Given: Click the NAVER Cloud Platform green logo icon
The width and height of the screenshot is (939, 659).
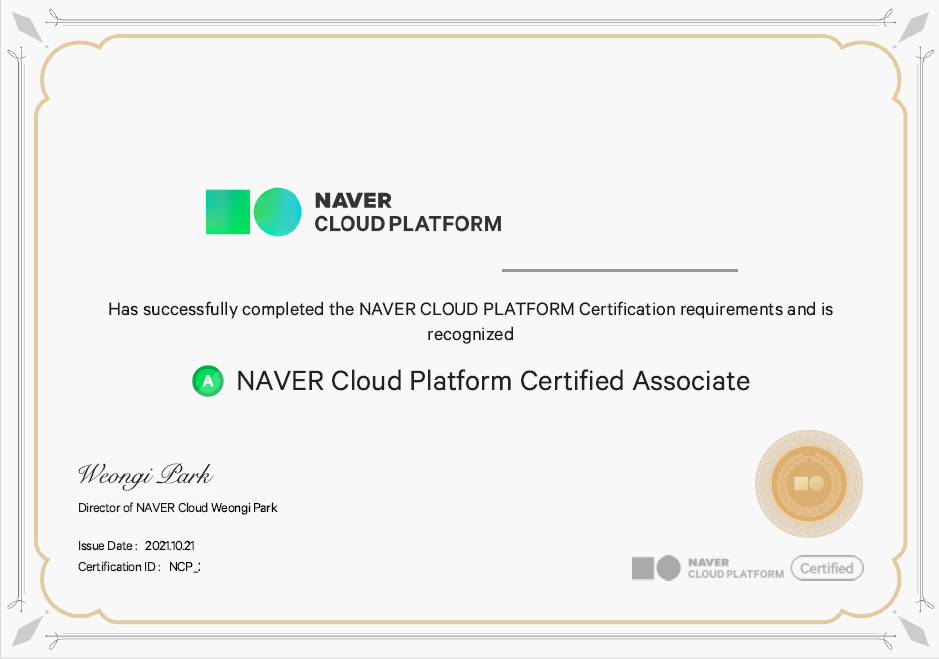Looking at the screenshot, I should tap(253, 212).
